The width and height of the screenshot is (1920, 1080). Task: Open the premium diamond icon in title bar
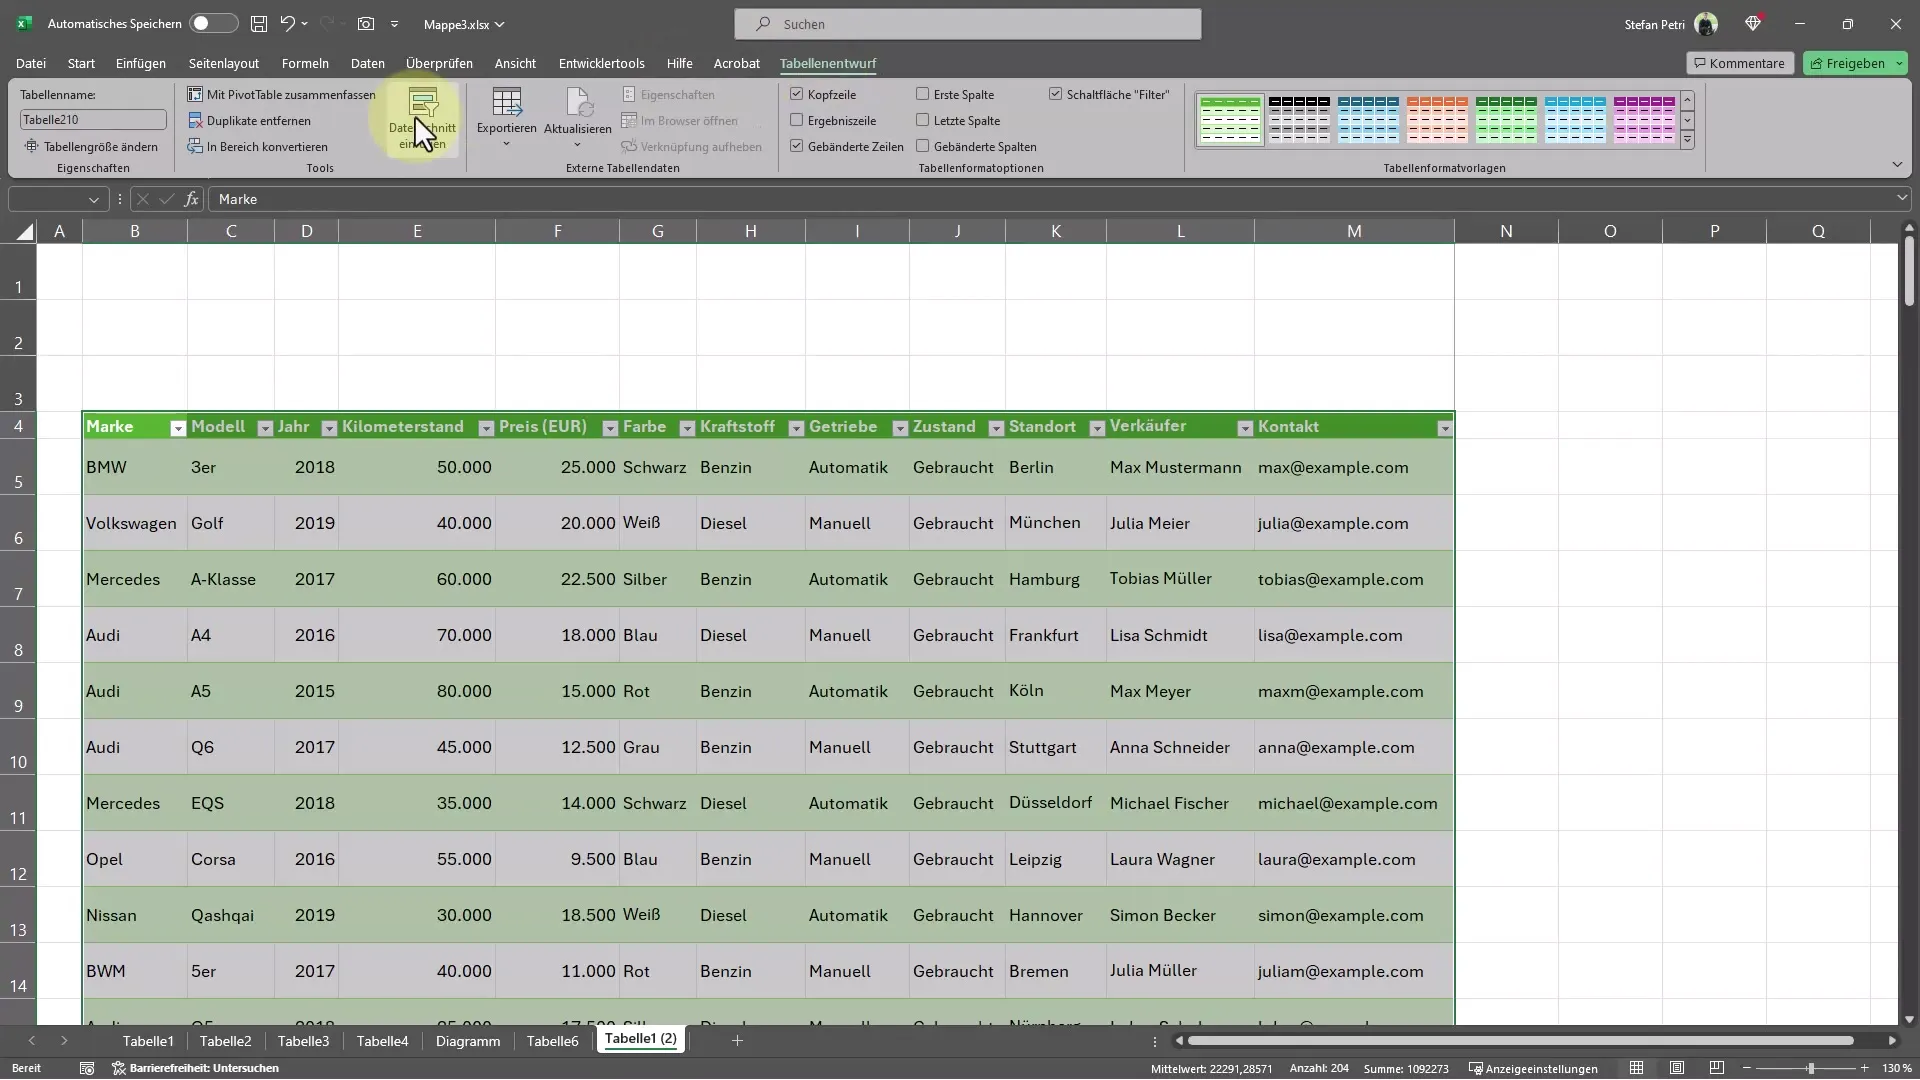click(x=1752, y=24)
